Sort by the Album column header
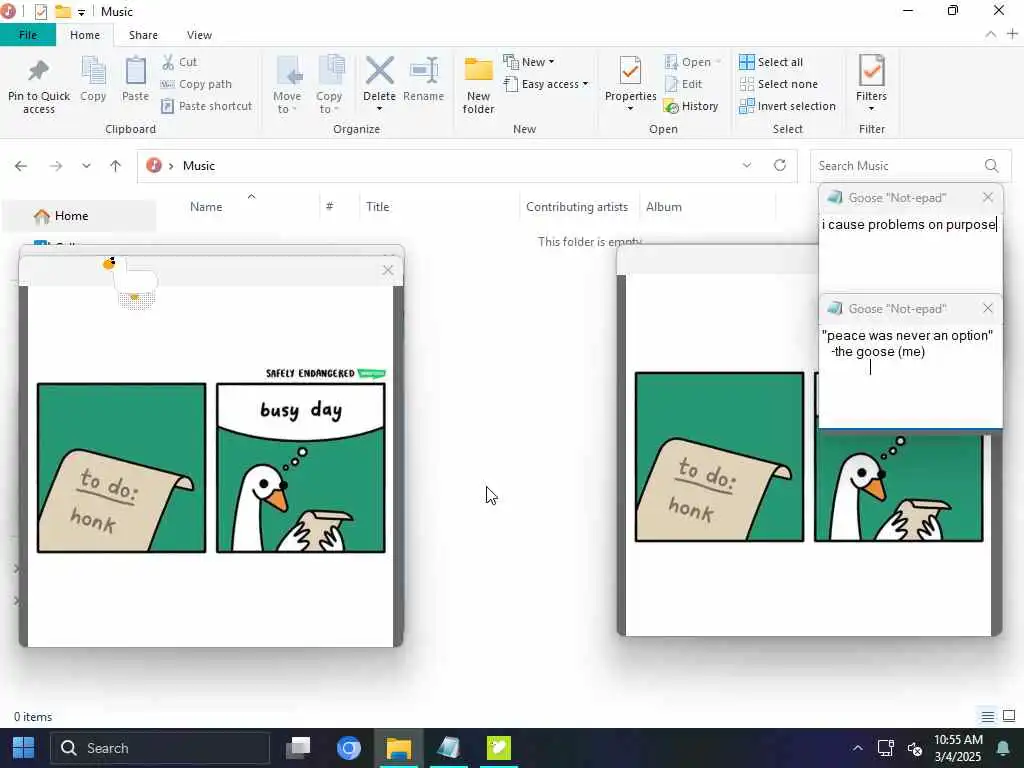 coord(664,206)
